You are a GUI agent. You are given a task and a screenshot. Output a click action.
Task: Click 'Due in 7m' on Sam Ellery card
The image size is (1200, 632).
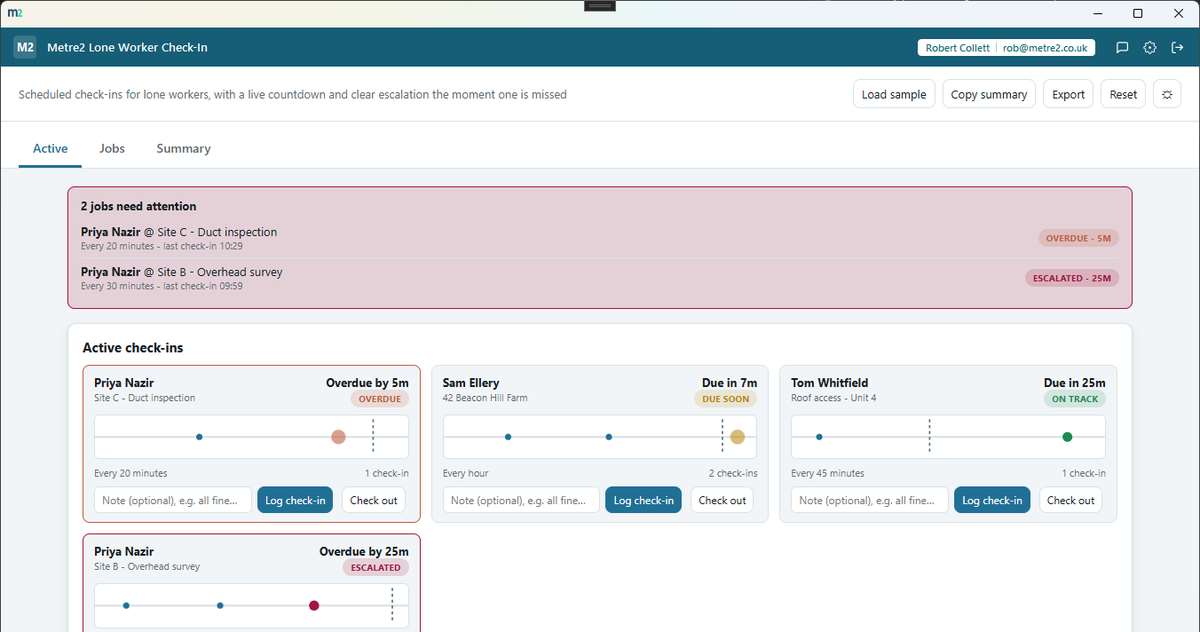(729, 383)
